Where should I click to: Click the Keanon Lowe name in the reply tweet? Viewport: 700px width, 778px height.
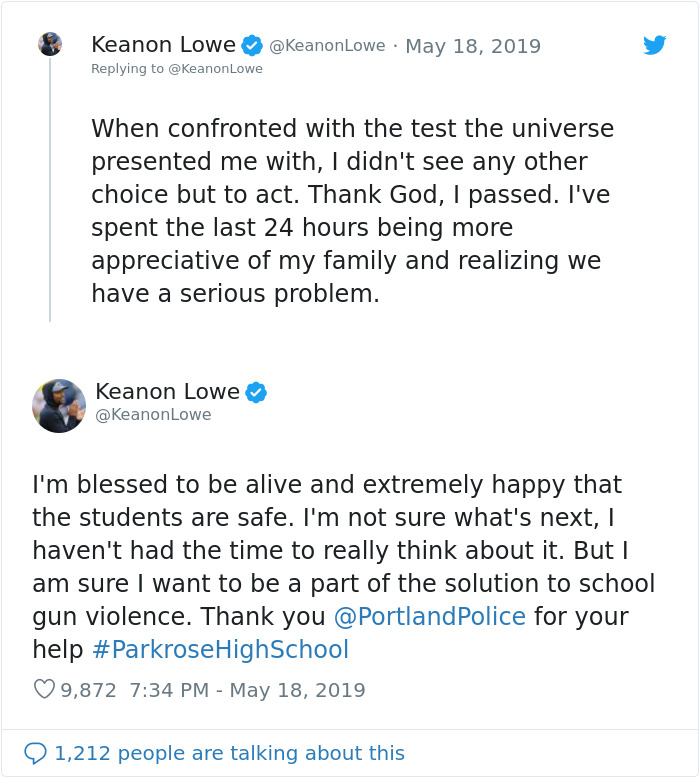(x=163, y=45)
